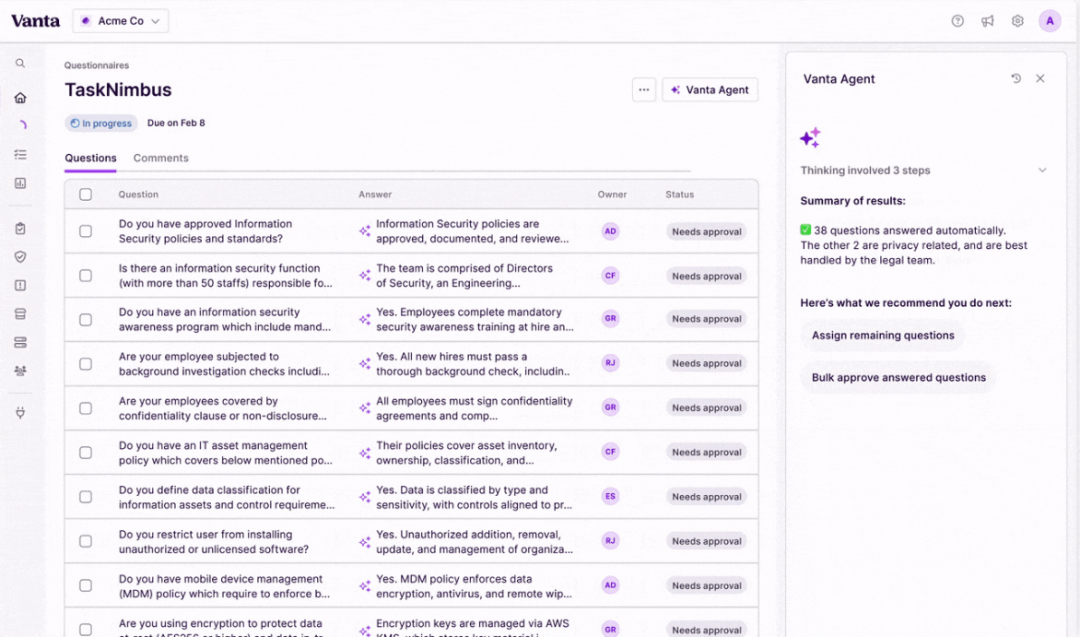Click the user avatar 'A' in top right
This screenshot has height=637, width=1080.
pos(1049,21)
